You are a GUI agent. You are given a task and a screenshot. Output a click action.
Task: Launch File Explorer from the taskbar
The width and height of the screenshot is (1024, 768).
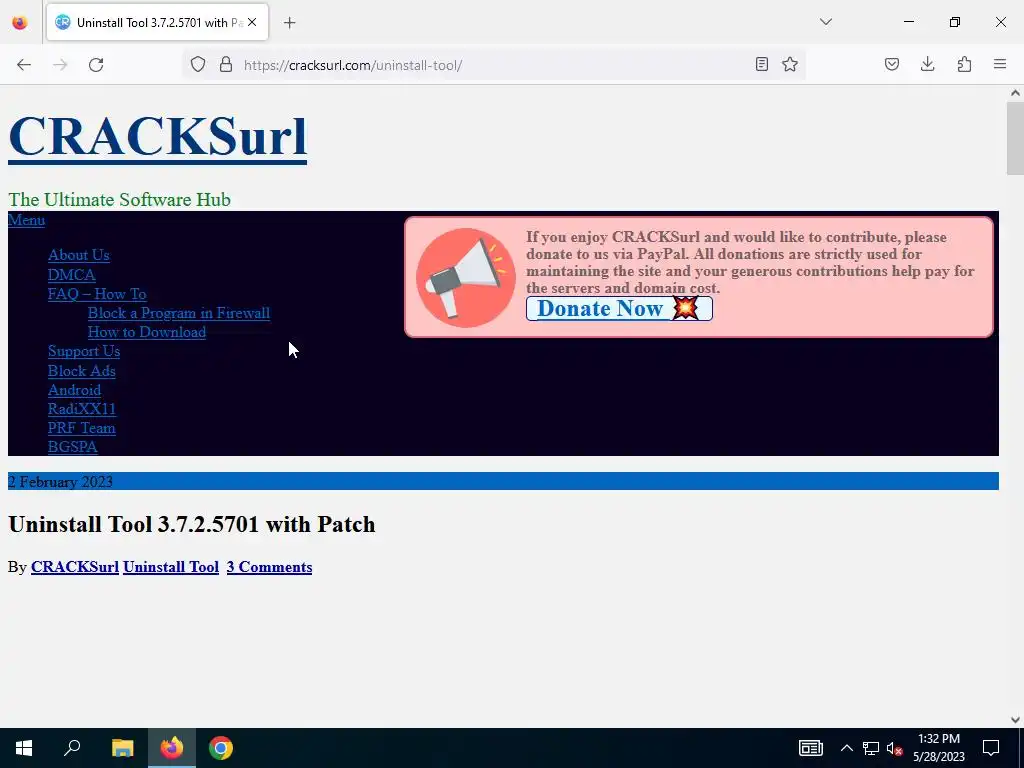tap(122, 748)
